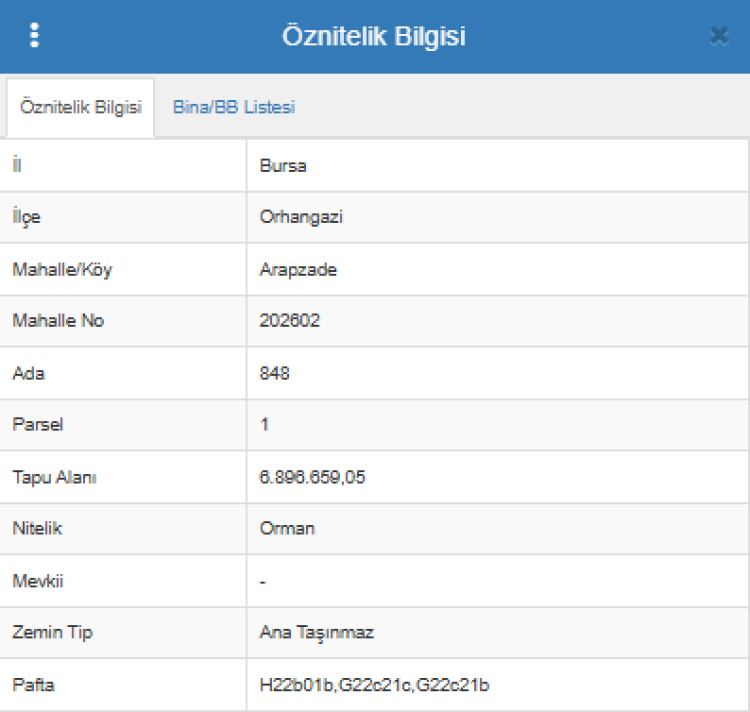Viewport: 750px width, 712px height.
Task: Click the Öznitelik Bilgisi header title
Action: (374, 36)
